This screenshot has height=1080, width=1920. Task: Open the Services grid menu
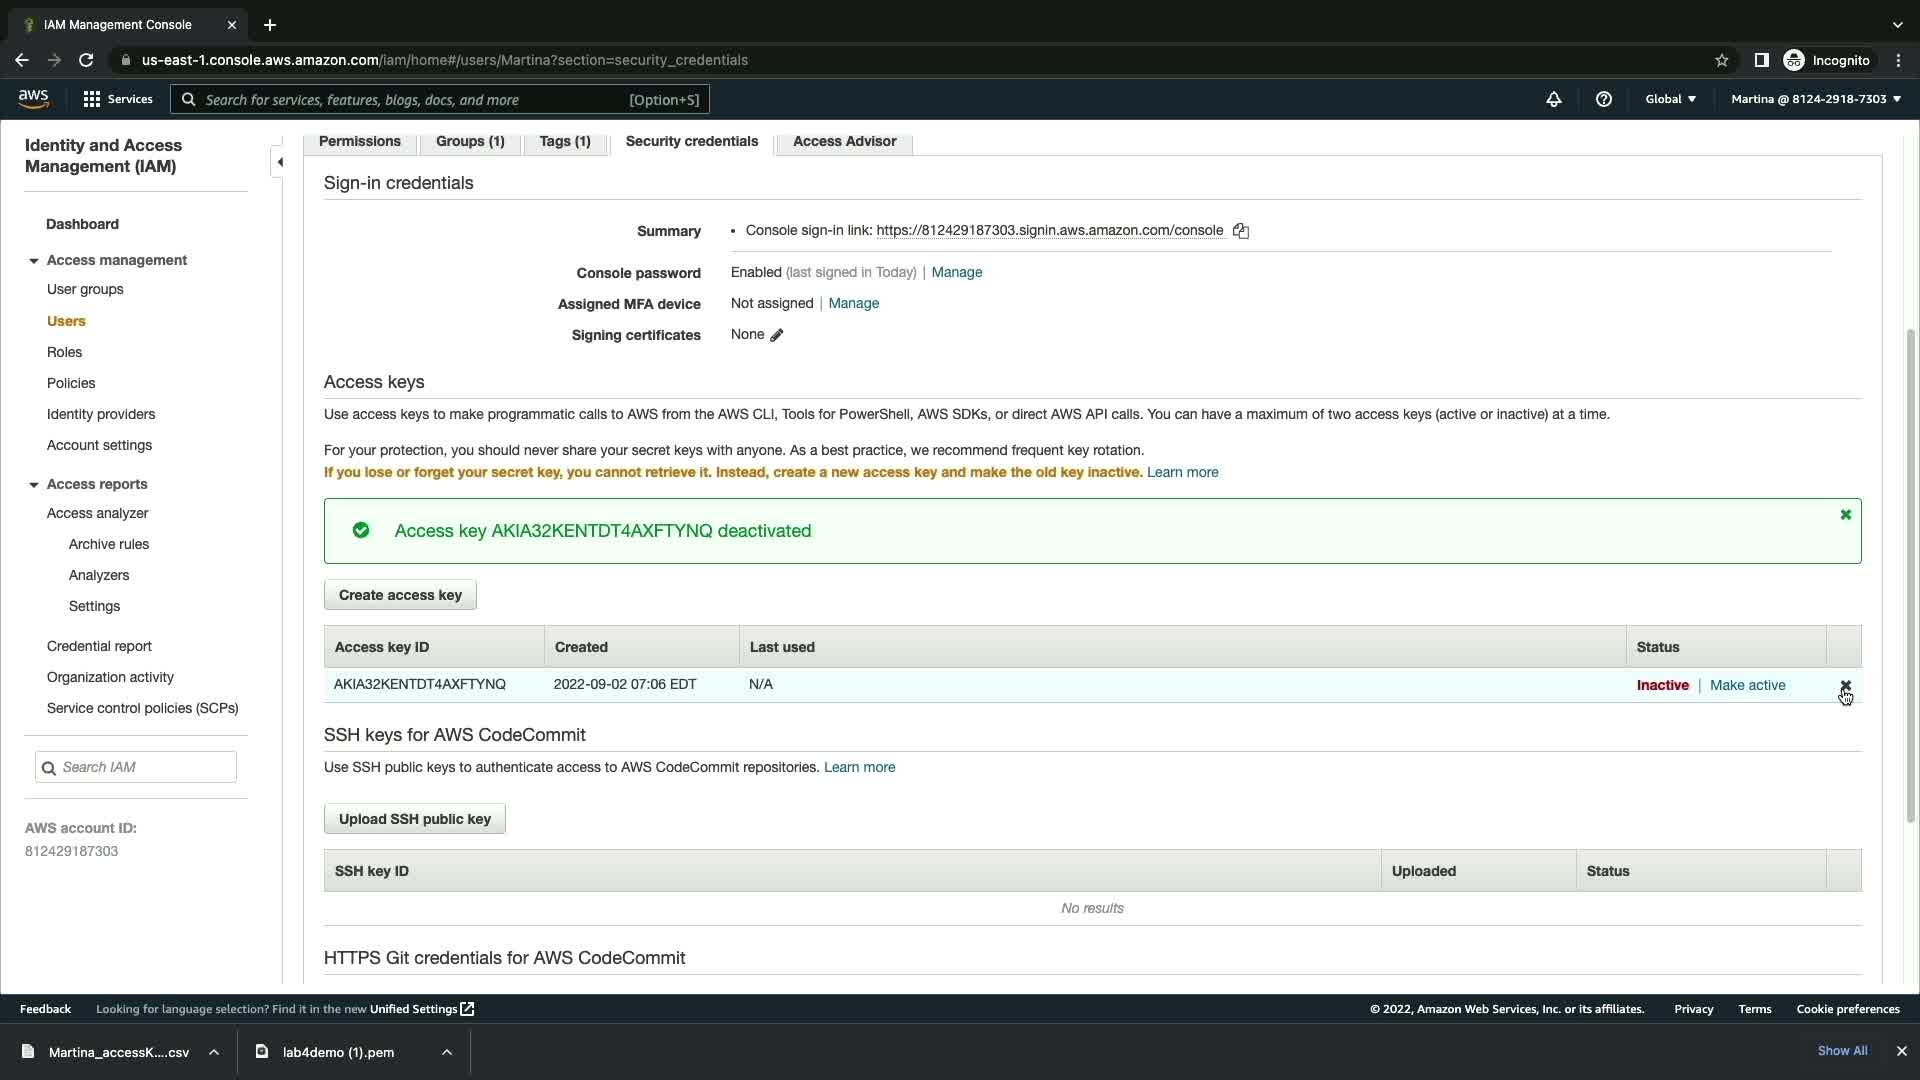117,99
